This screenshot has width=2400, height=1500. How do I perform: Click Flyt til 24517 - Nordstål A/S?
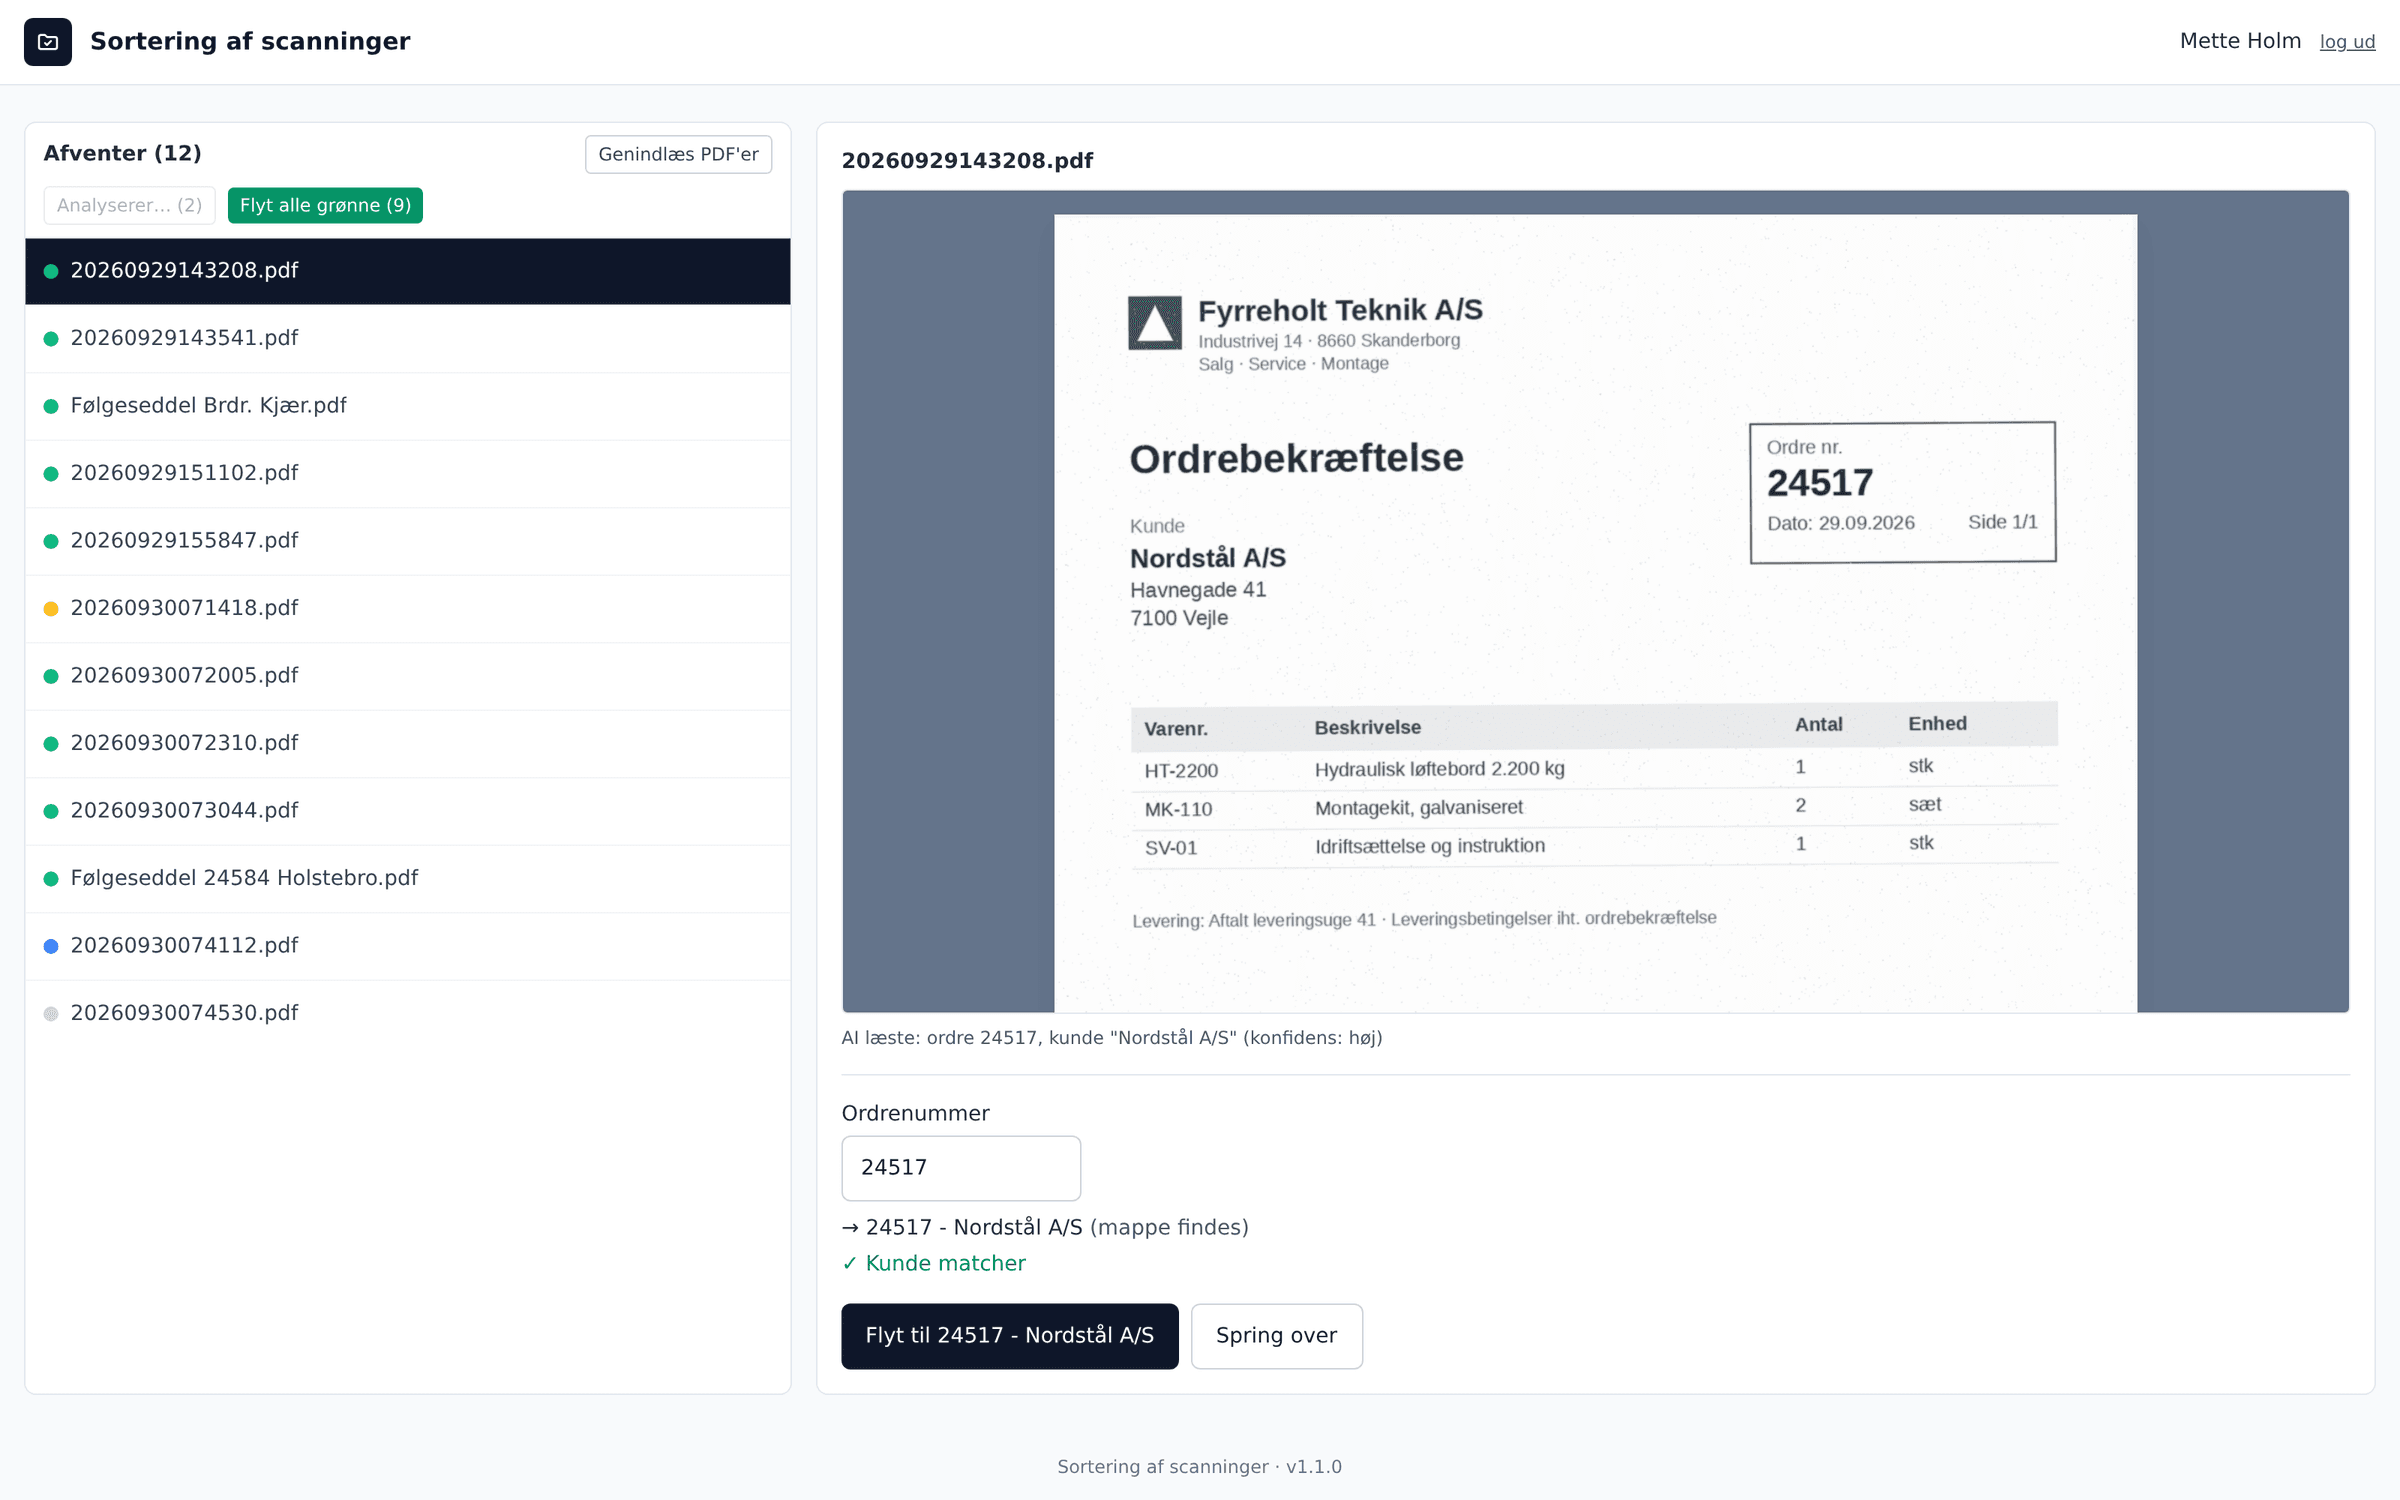tap(1010, 1336)
